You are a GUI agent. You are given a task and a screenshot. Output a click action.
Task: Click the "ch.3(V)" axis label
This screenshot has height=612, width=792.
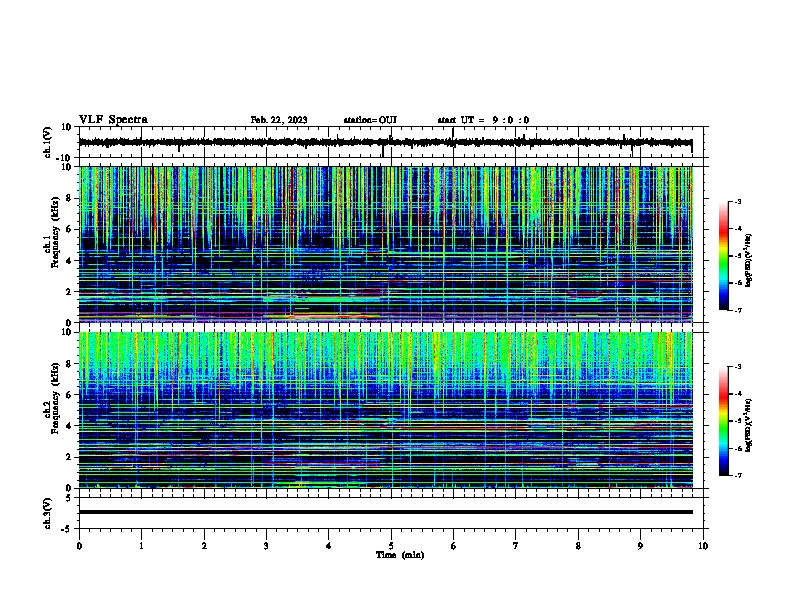[x=47, y=513]
